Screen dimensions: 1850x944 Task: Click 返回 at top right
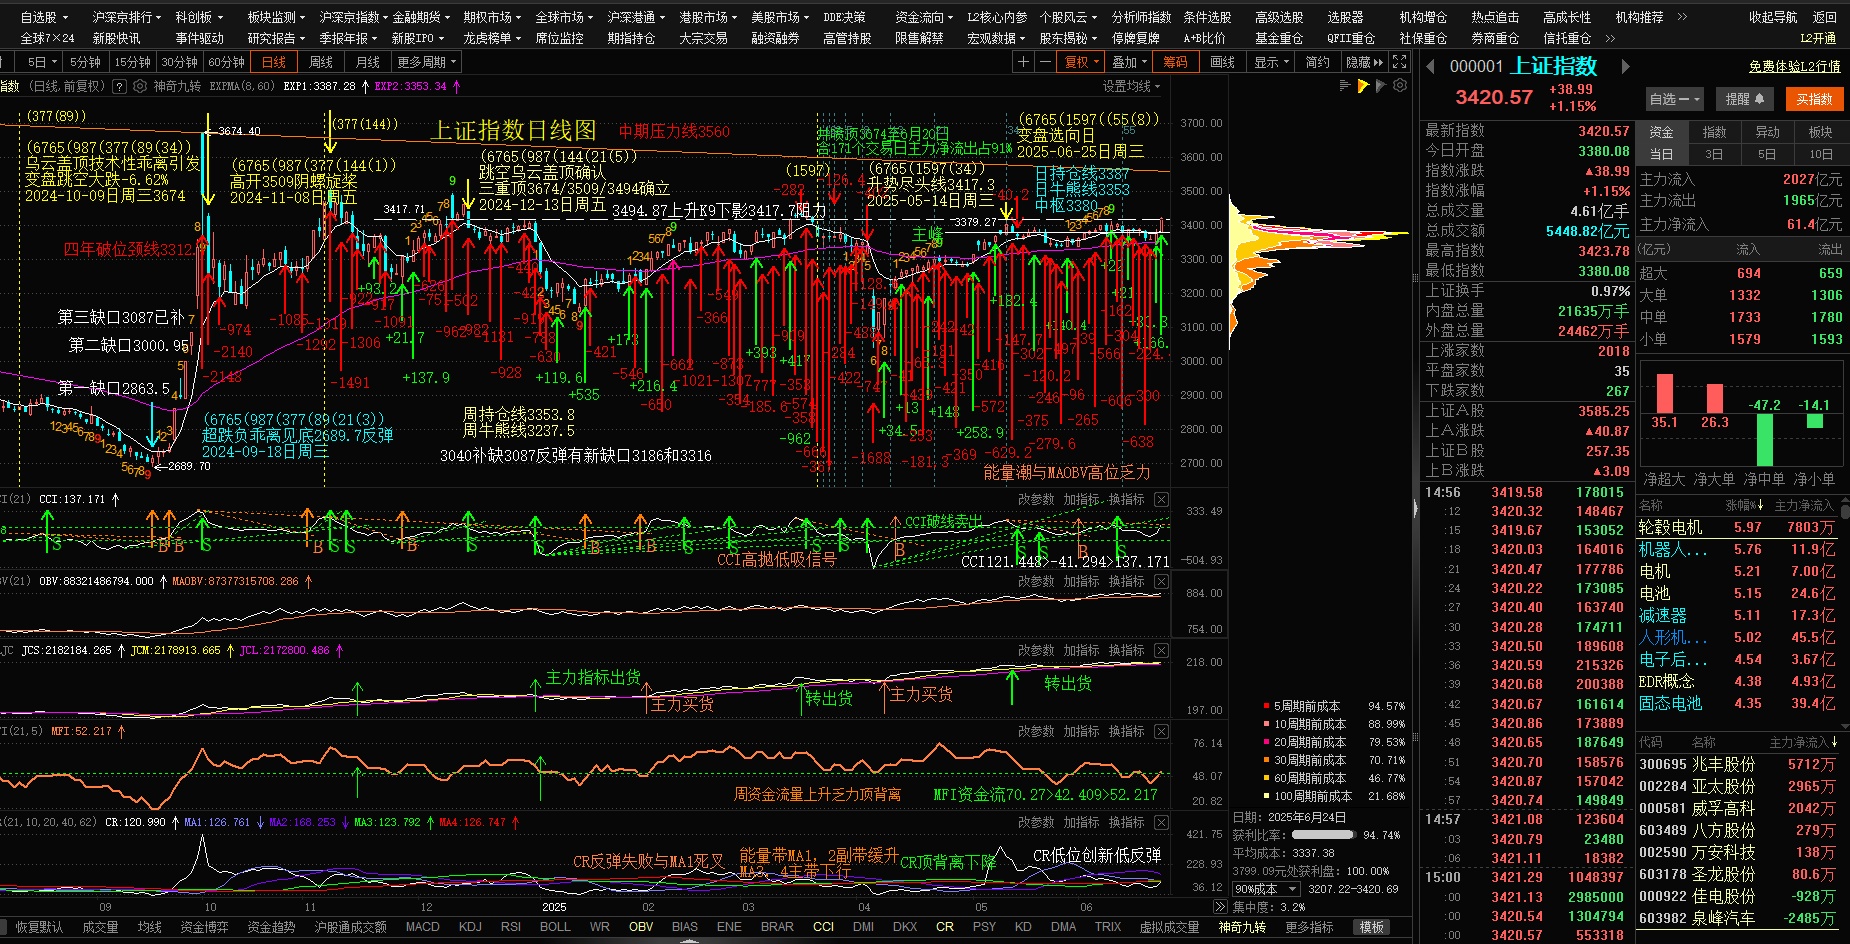tap(1825, 17)
